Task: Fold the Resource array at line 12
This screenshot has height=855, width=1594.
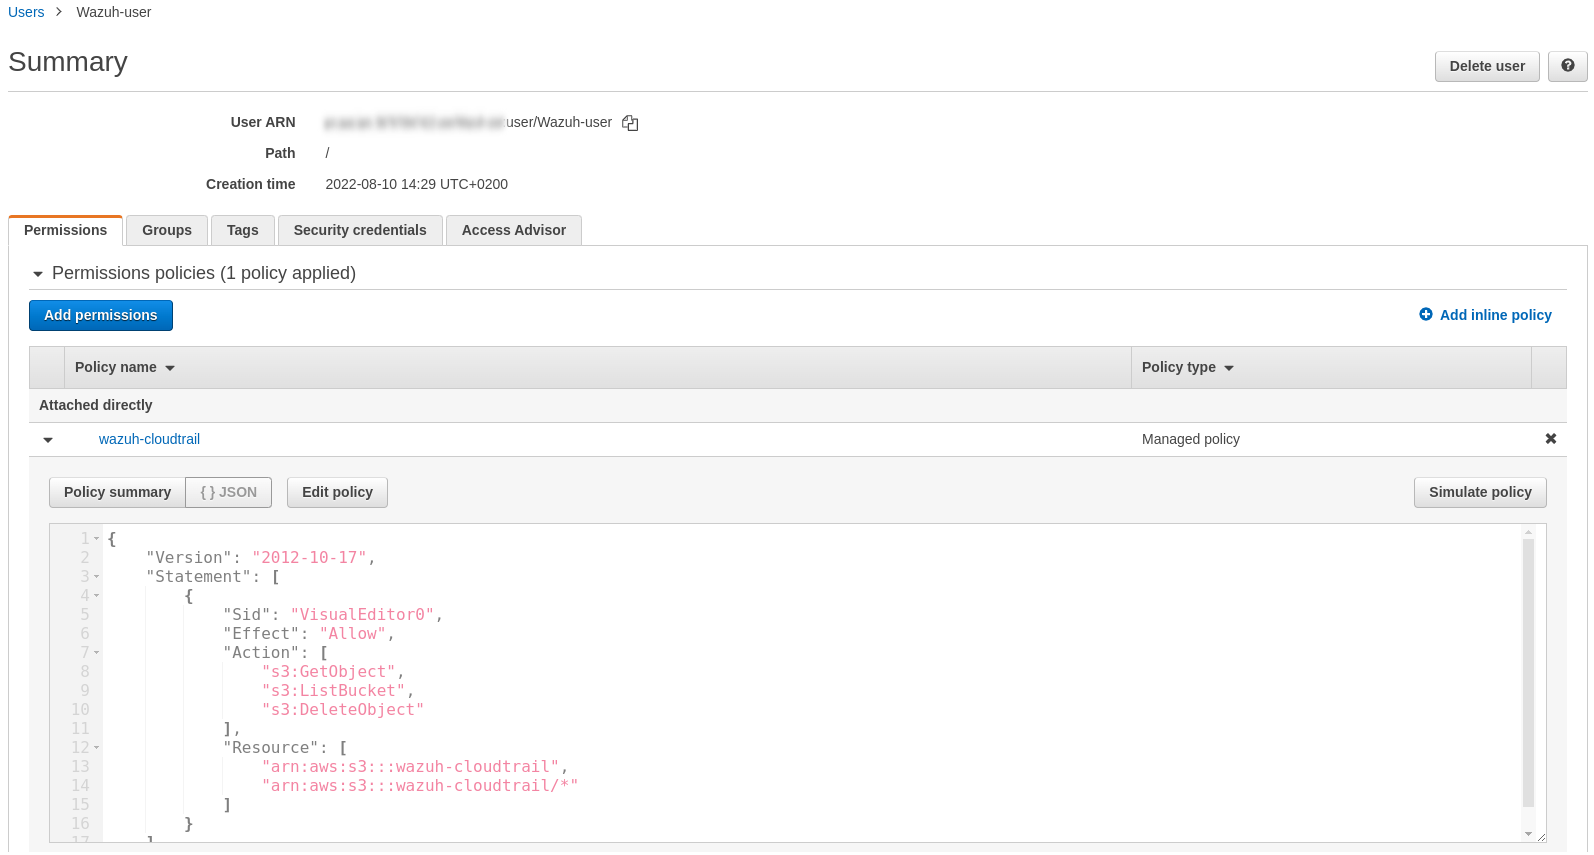Action: point(97,748)
